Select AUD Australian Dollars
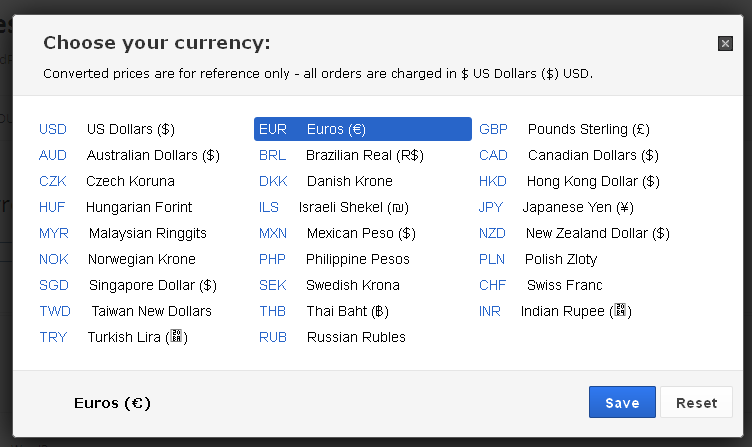Image resolution: width=752 pixels, height=447 pixels. click(129, 155)
